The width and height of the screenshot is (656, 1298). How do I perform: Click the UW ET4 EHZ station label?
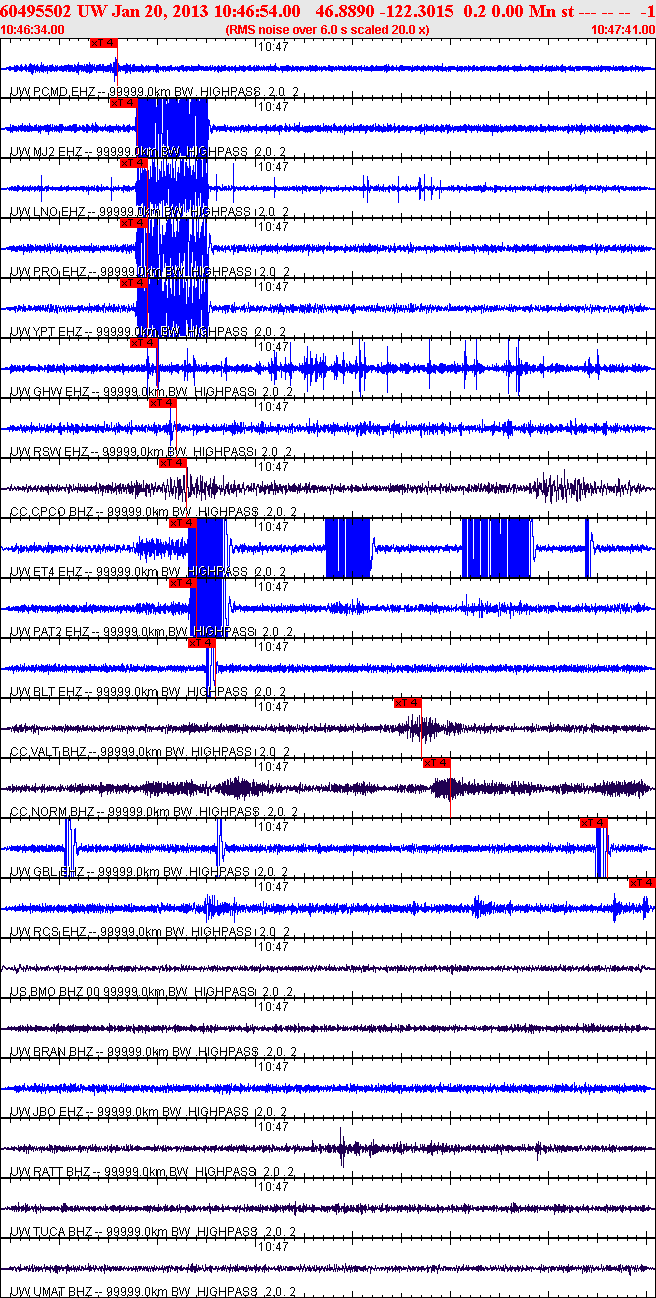[45, 571]
